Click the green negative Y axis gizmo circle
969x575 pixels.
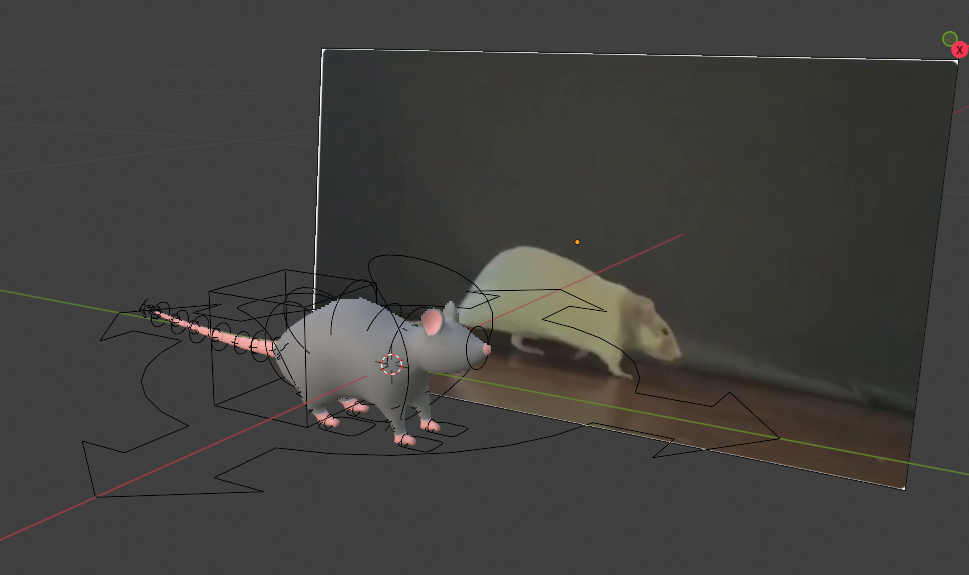tap(950, 40)
